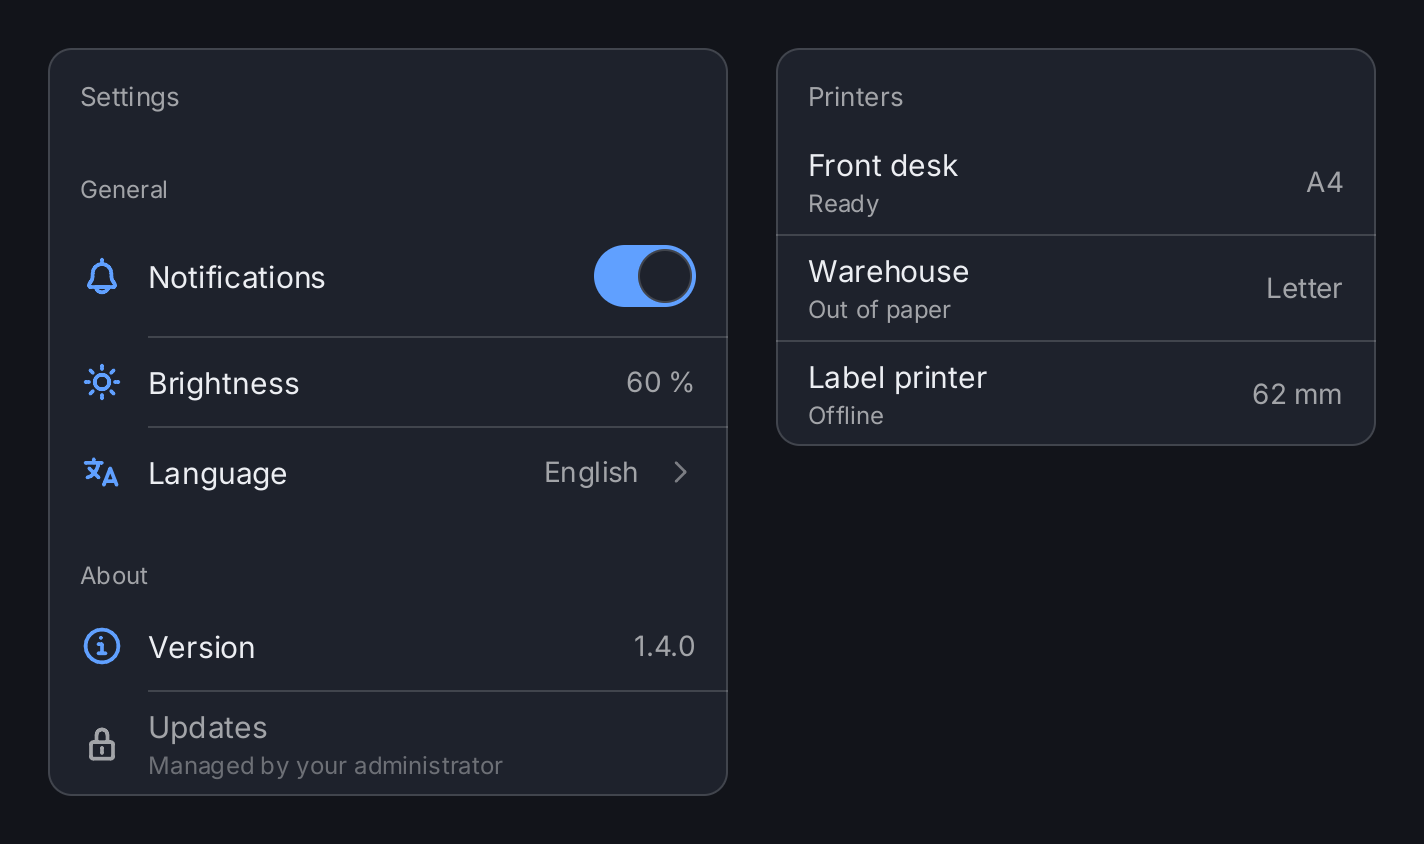The width and height of the screenshot is (1424, 844).
Task: Open the Brightness row
Action: [388, 382]
